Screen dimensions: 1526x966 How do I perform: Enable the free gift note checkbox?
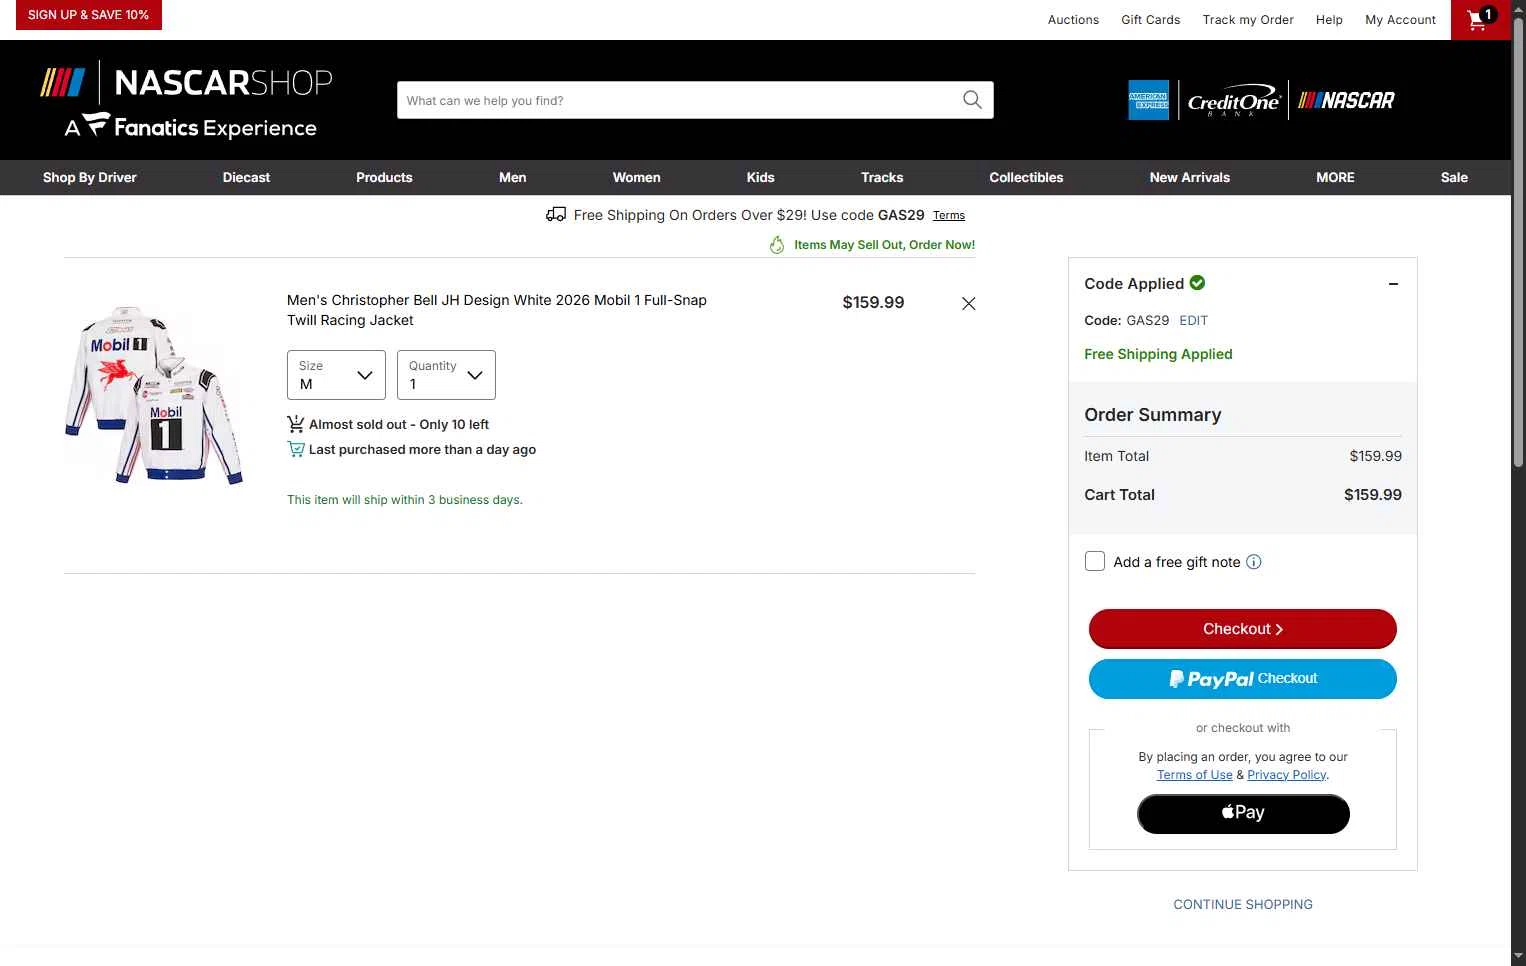pyautogui.click(x=1095, y=562)
